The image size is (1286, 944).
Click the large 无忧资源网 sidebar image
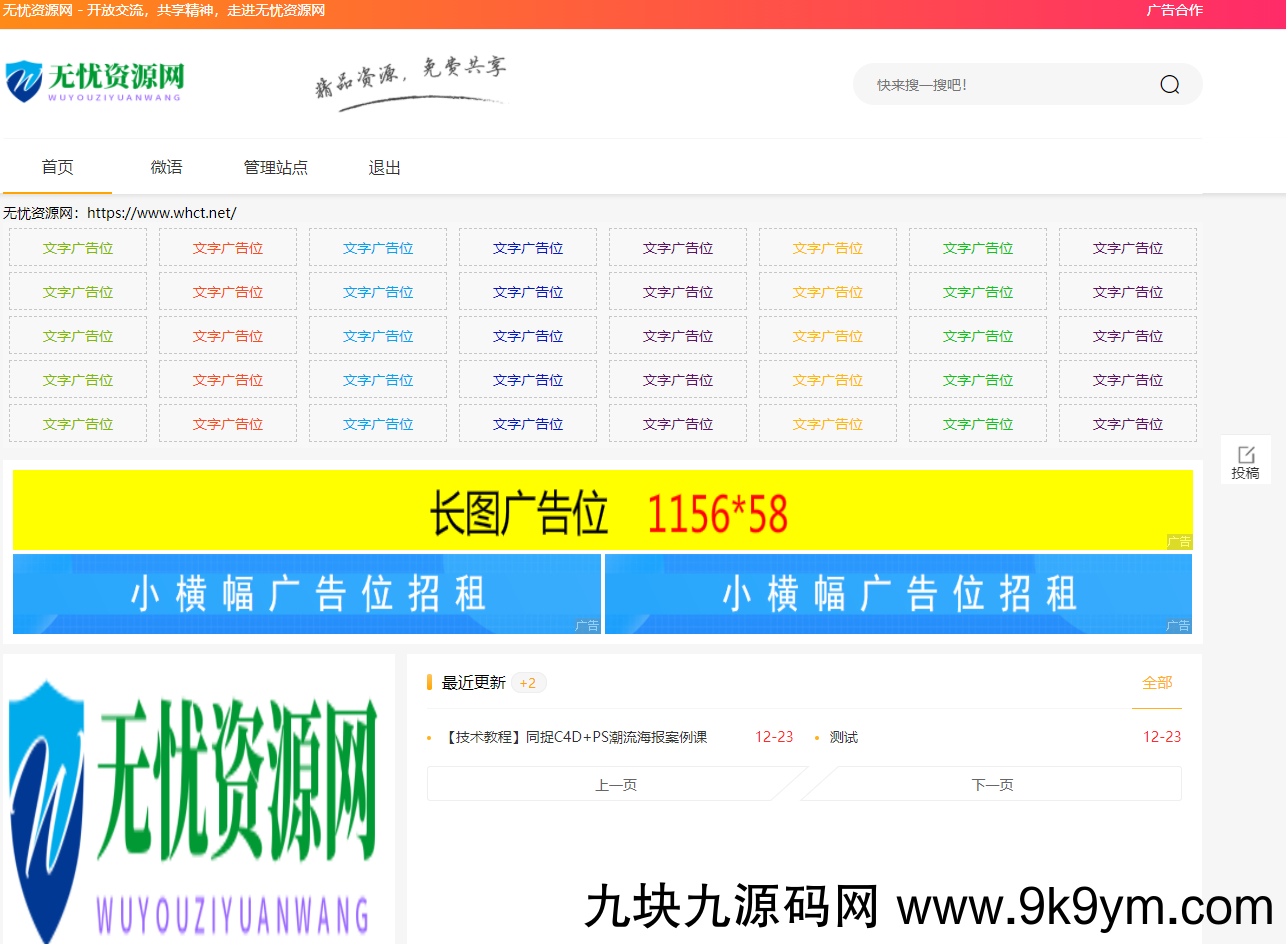[x=198, y=800]
